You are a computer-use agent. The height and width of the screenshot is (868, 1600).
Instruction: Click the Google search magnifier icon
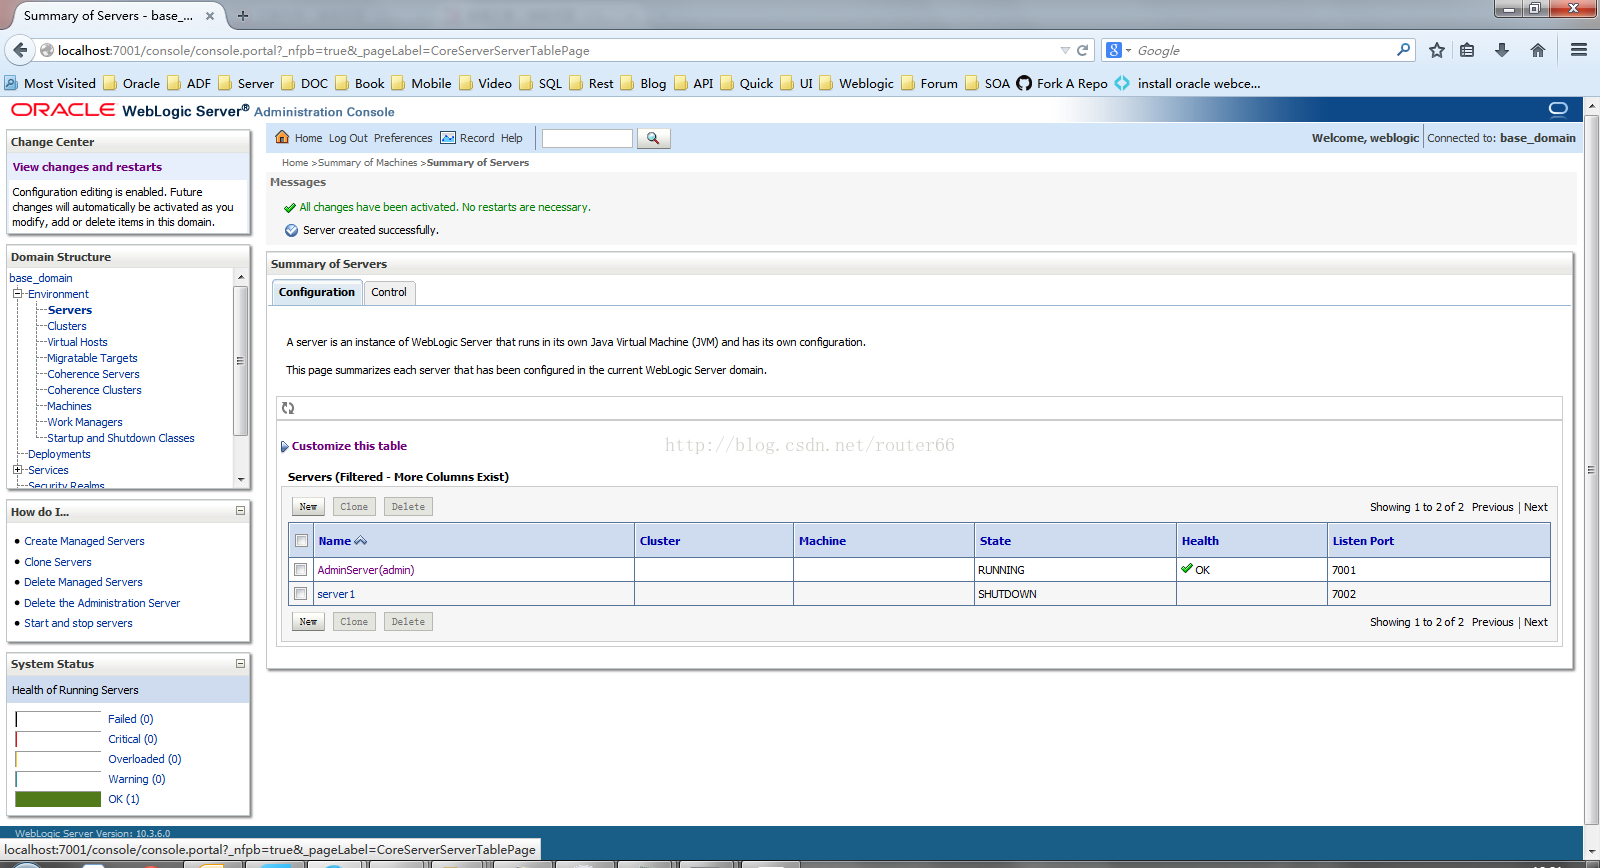pyautogui.click(x=1403, y=50)
